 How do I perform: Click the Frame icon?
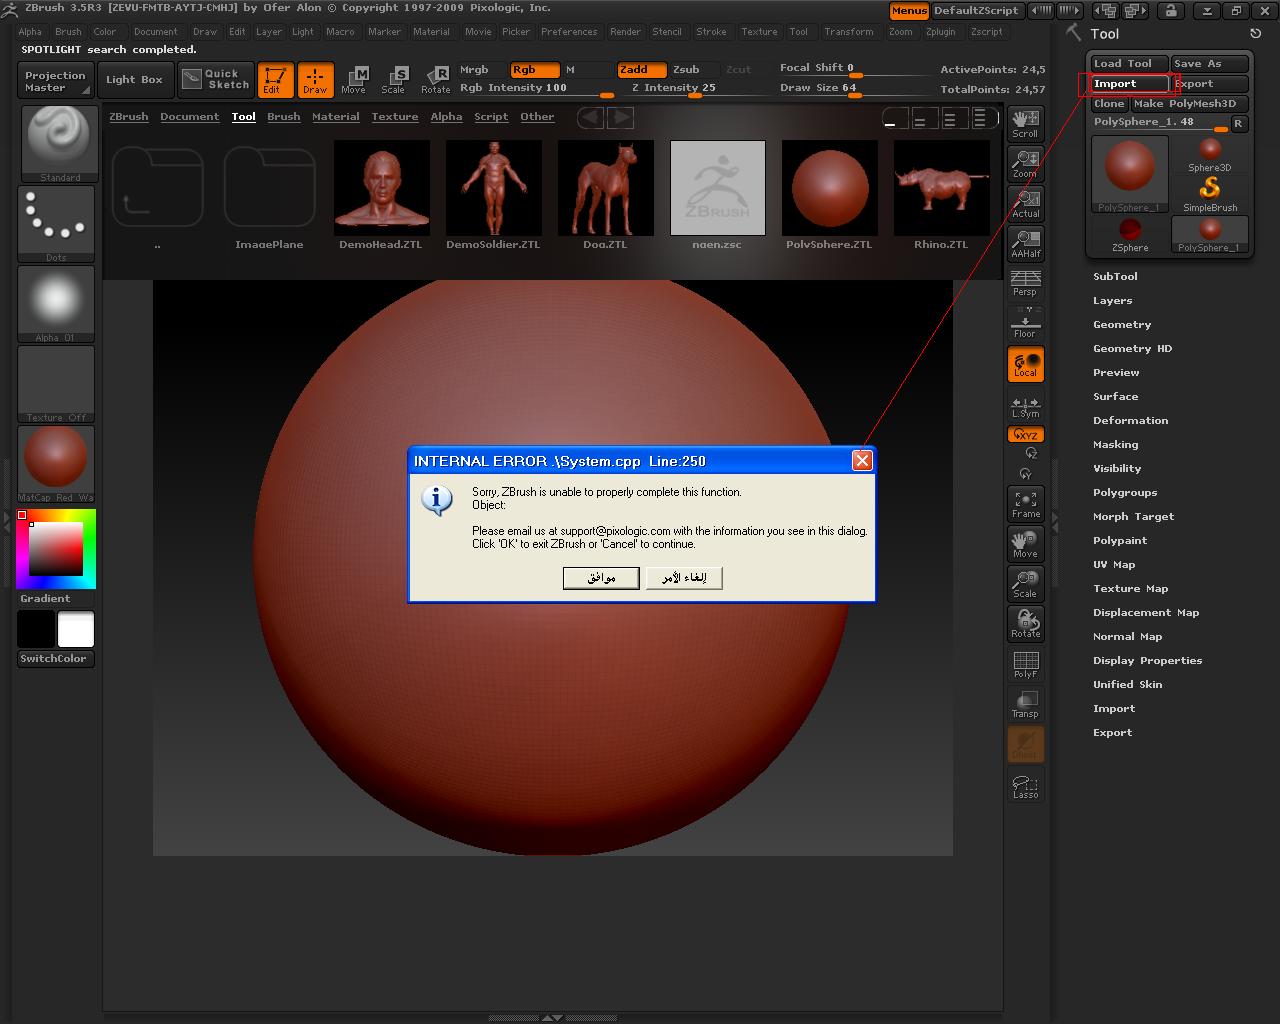click(1025, 504)
